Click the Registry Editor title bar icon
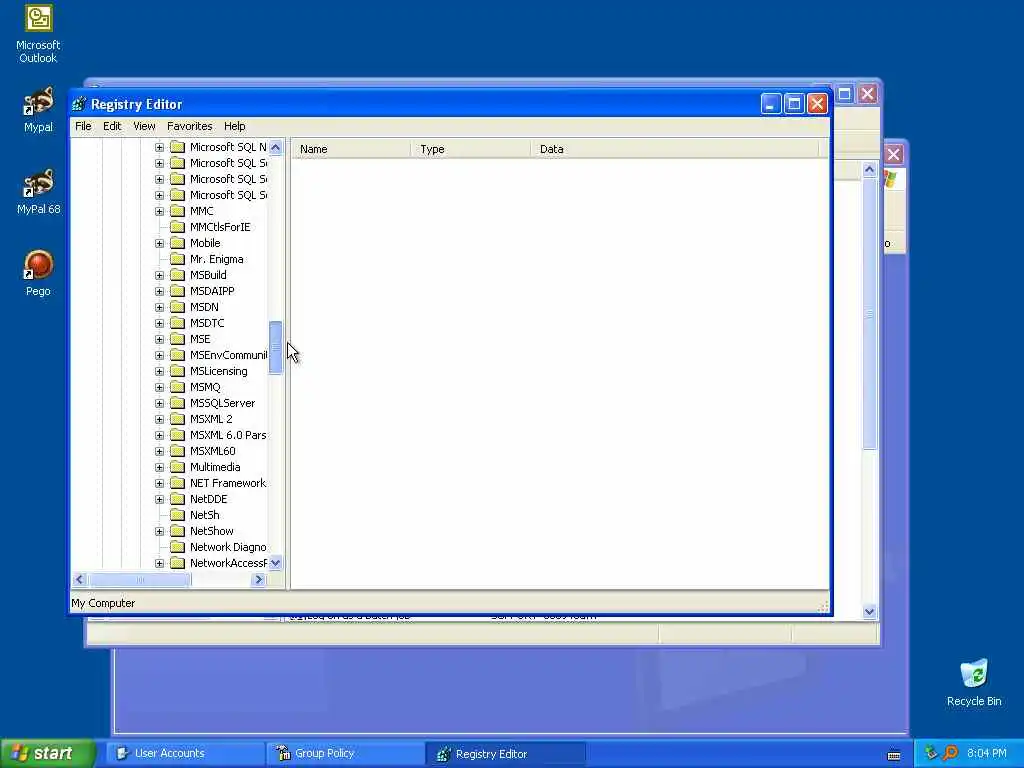 point(79,104)
